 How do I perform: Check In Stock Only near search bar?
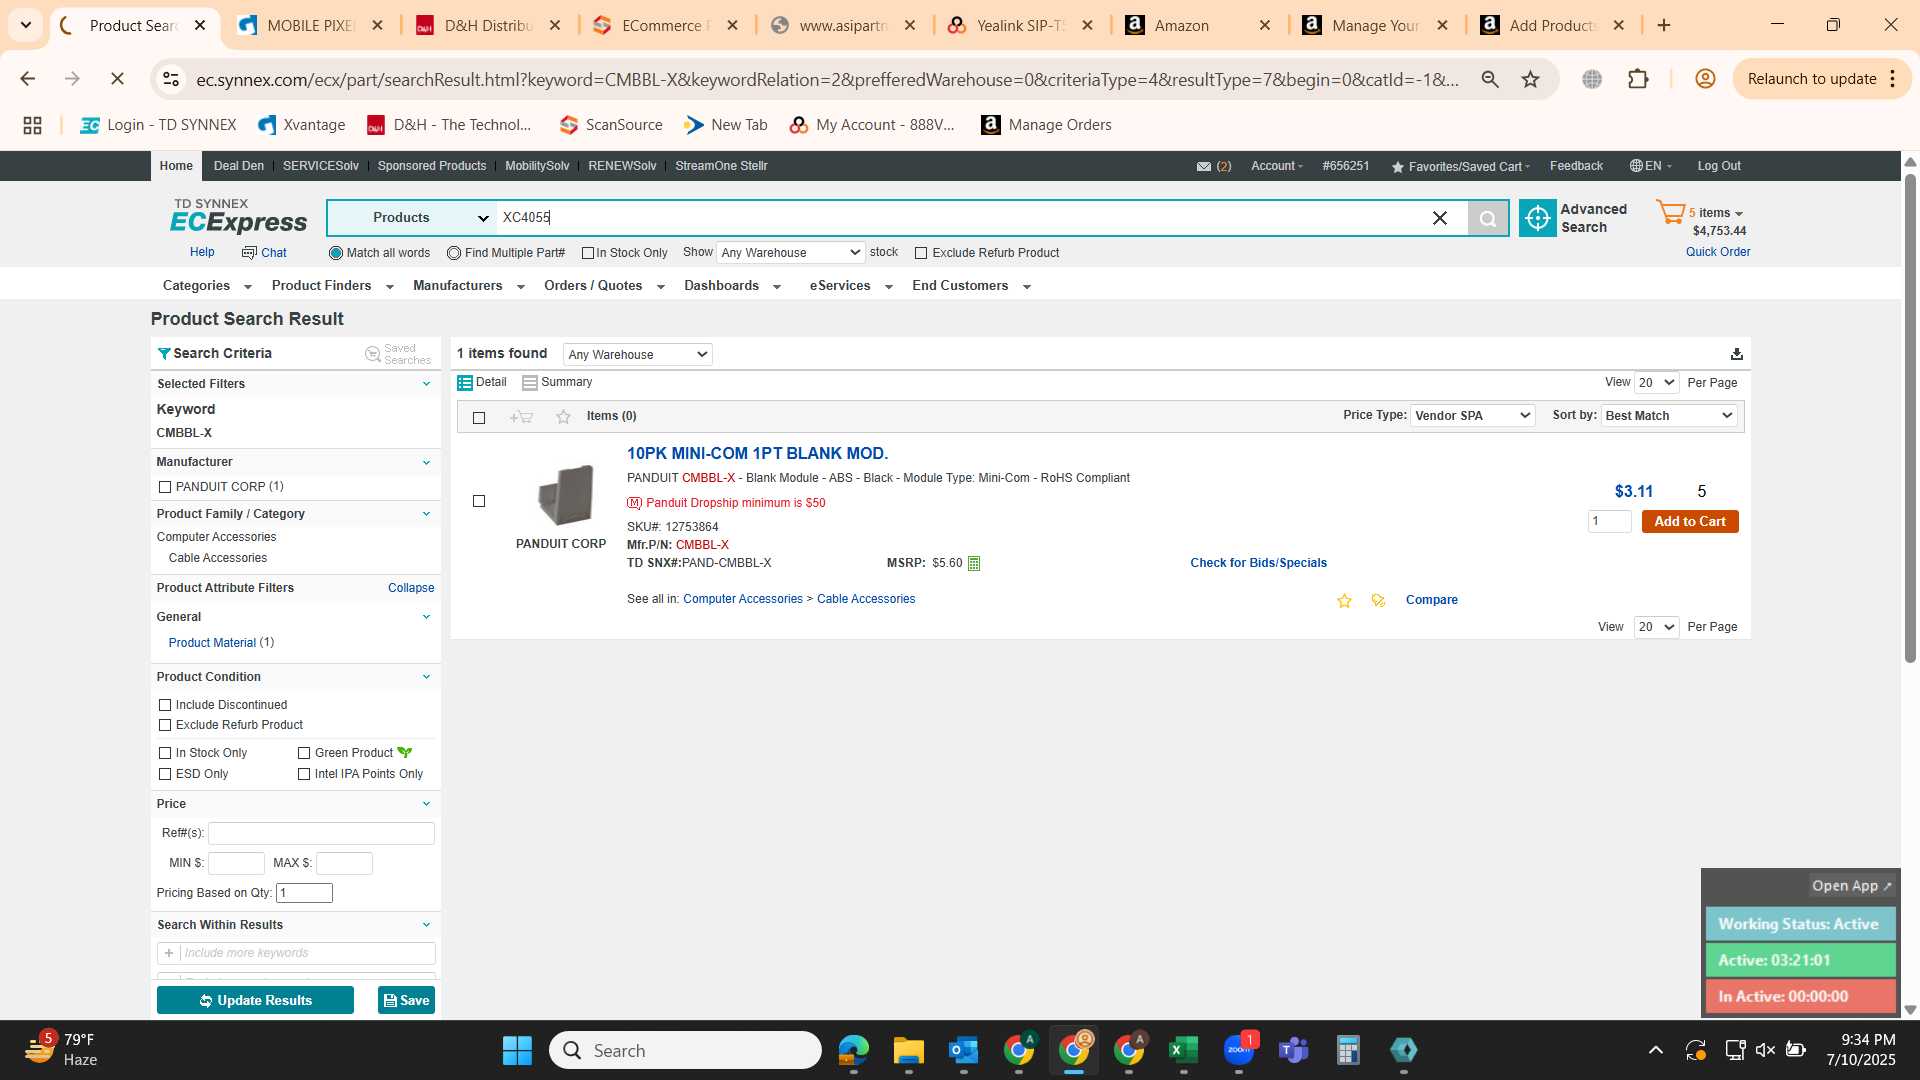click(588, 253)
